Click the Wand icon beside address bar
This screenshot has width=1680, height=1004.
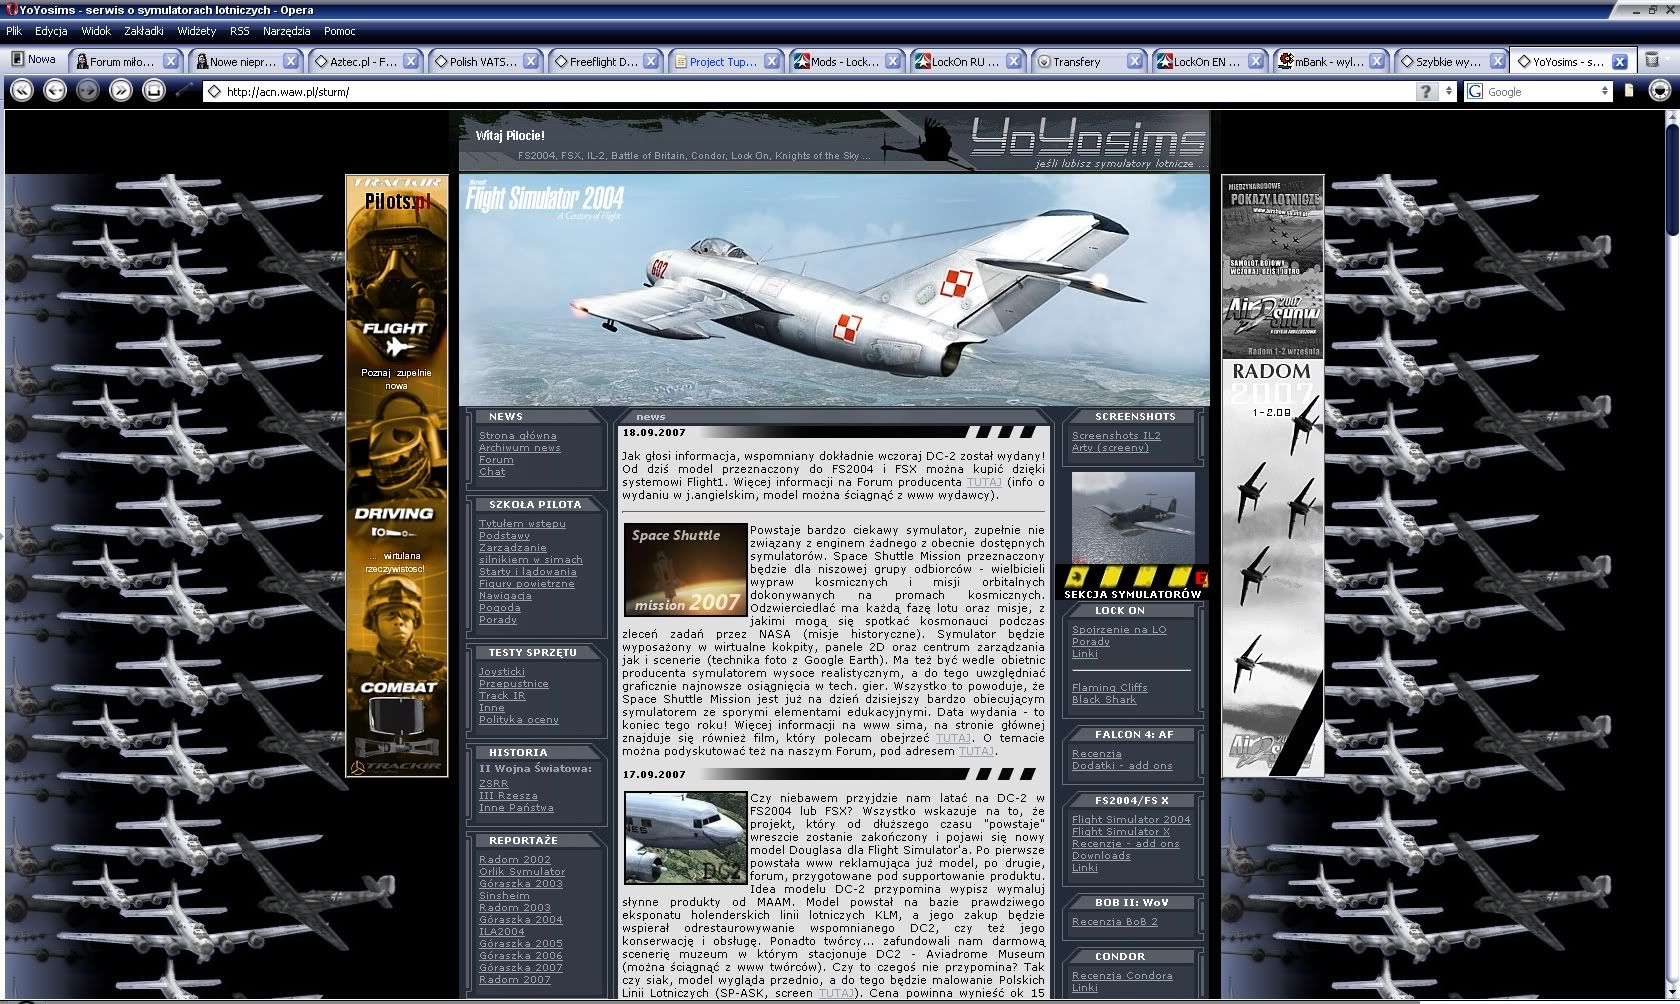pos(184,91)
